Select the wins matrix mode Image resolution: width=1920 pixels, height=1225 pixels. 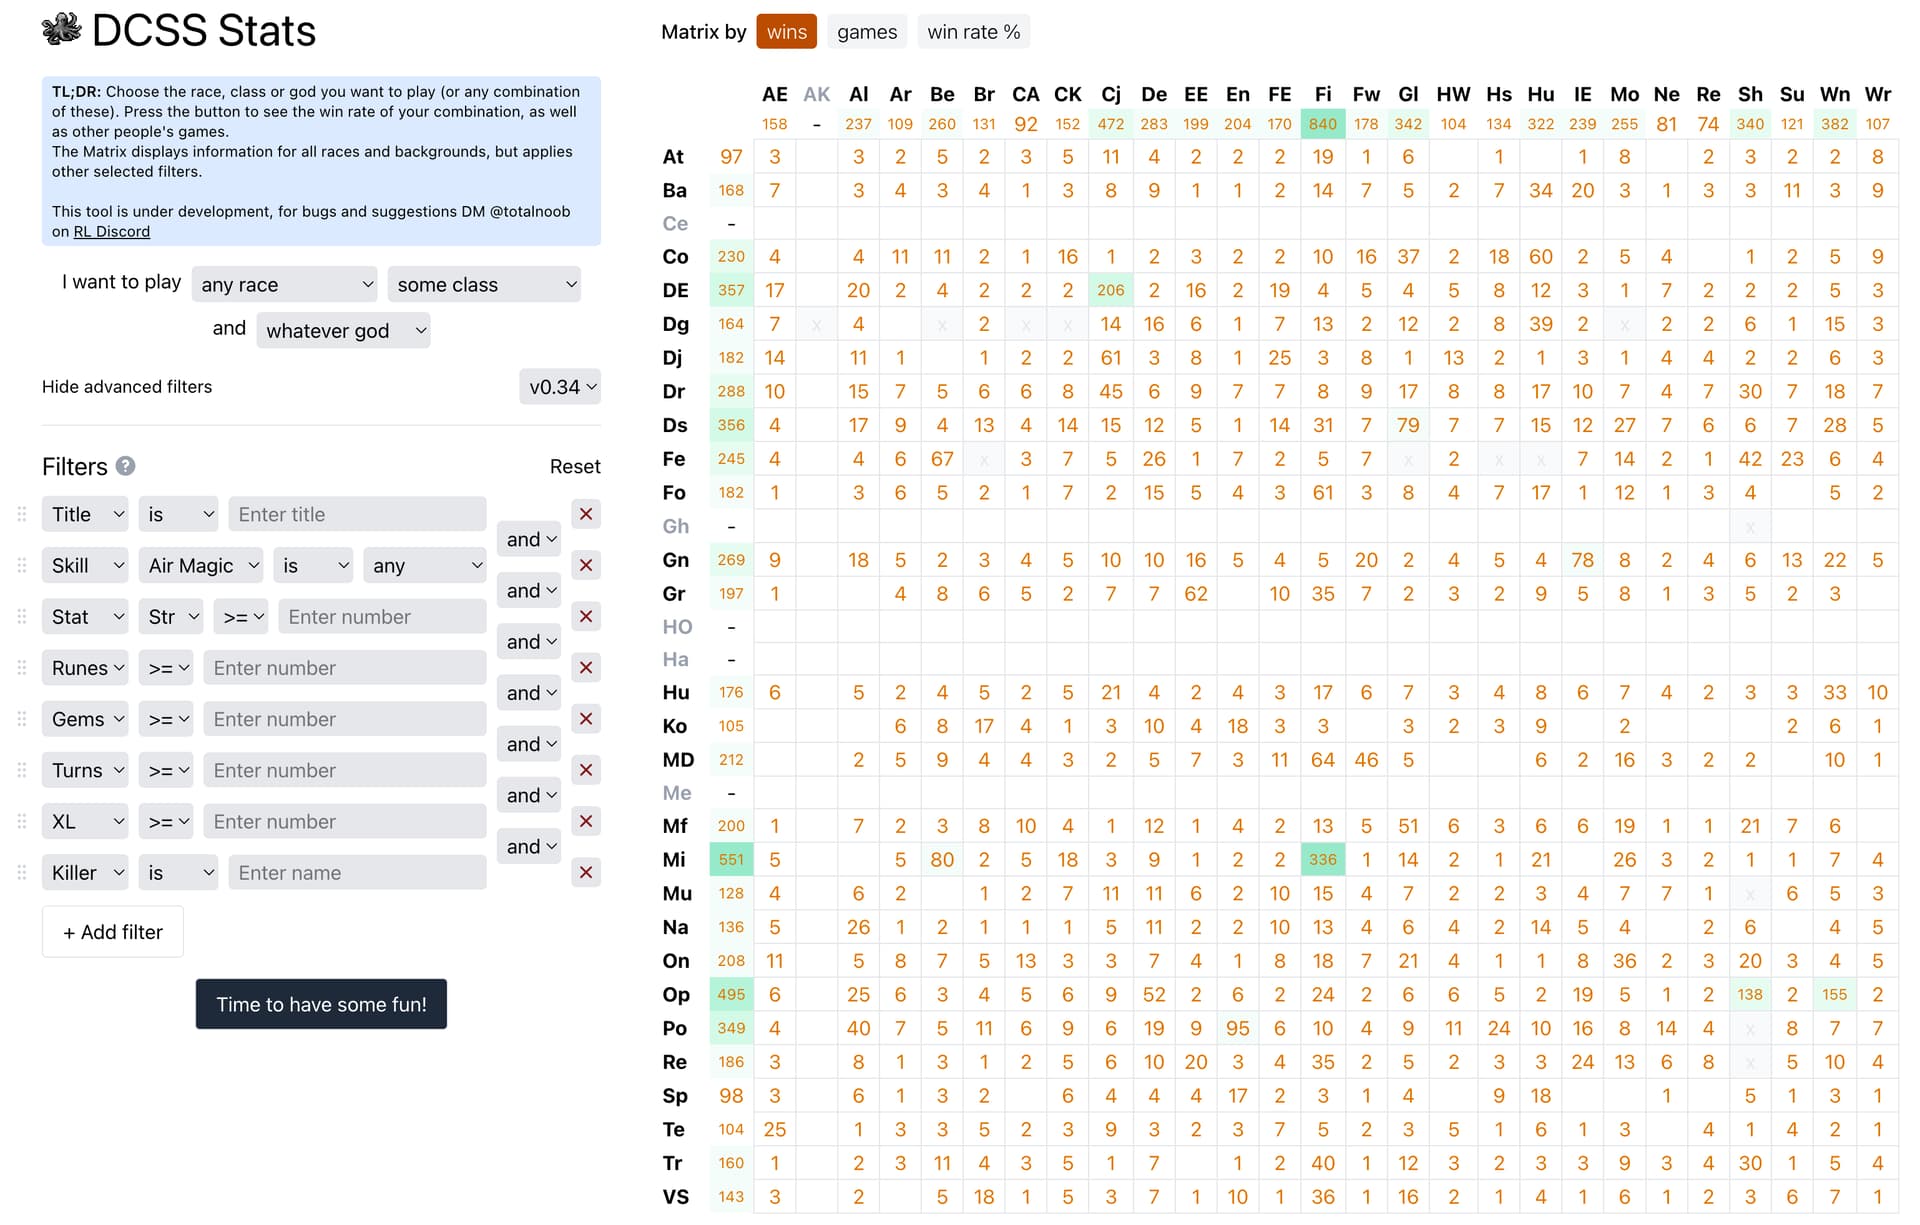786,32
